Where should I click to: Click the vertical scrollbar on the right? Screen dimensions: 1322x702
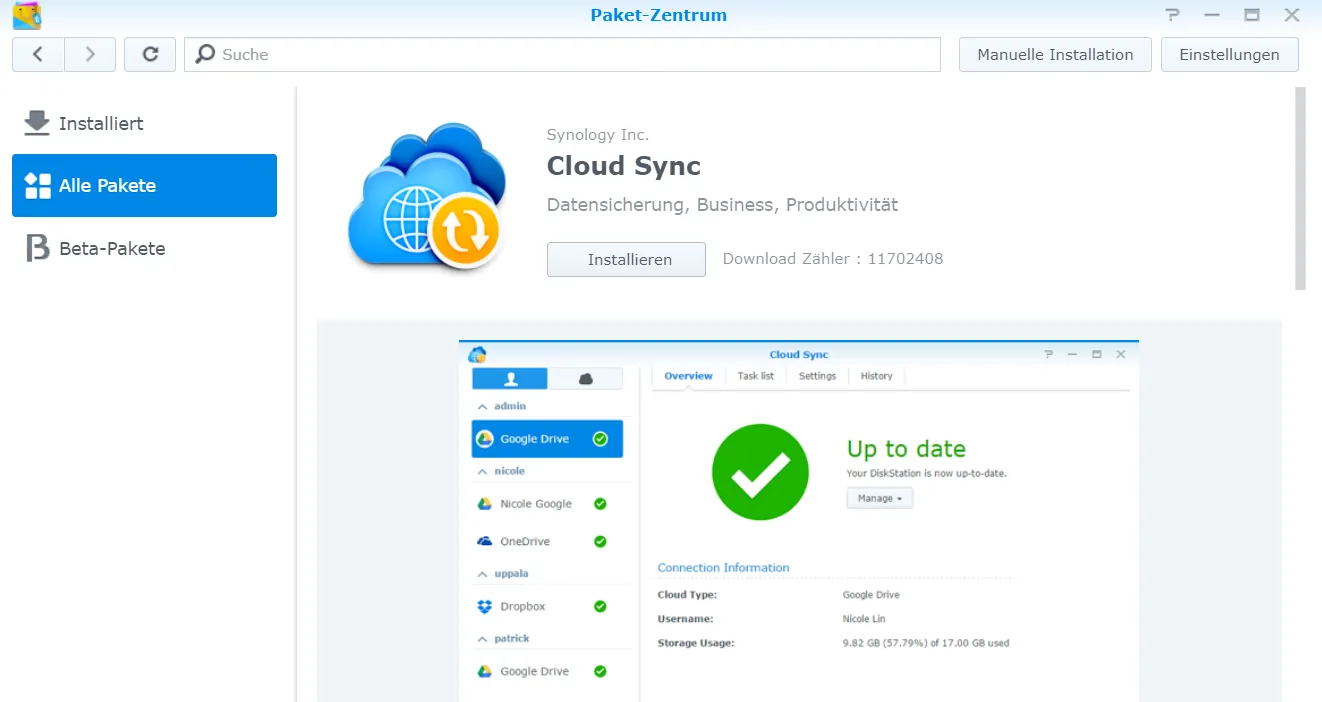[x=1300, y=188]
